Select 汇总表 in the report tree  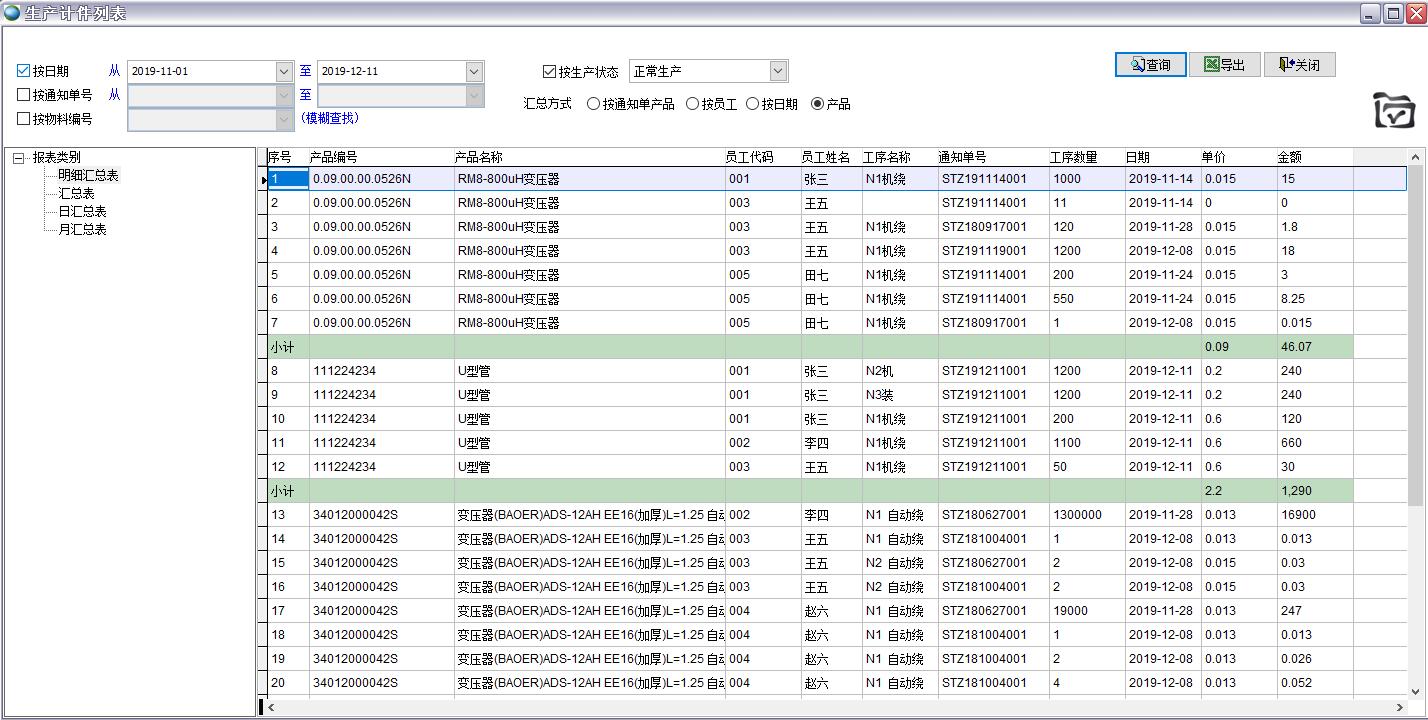[x=76, y=194]
